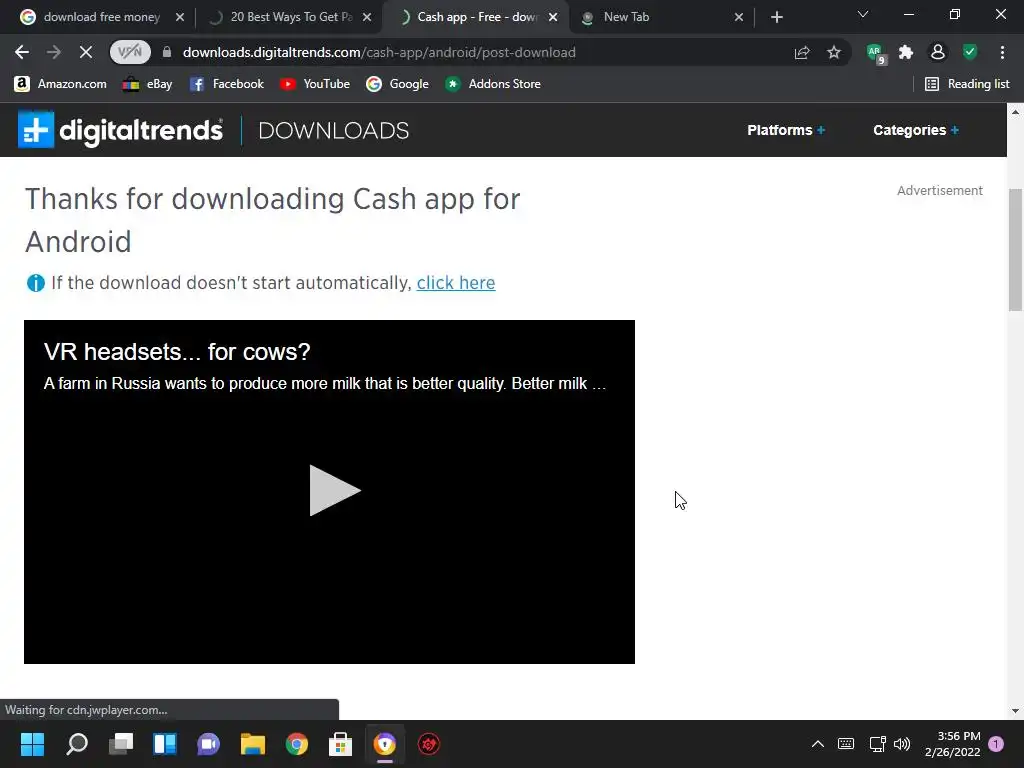Open the Reading list
This screenshot has width=1024, height=768.
pos(967,84)
